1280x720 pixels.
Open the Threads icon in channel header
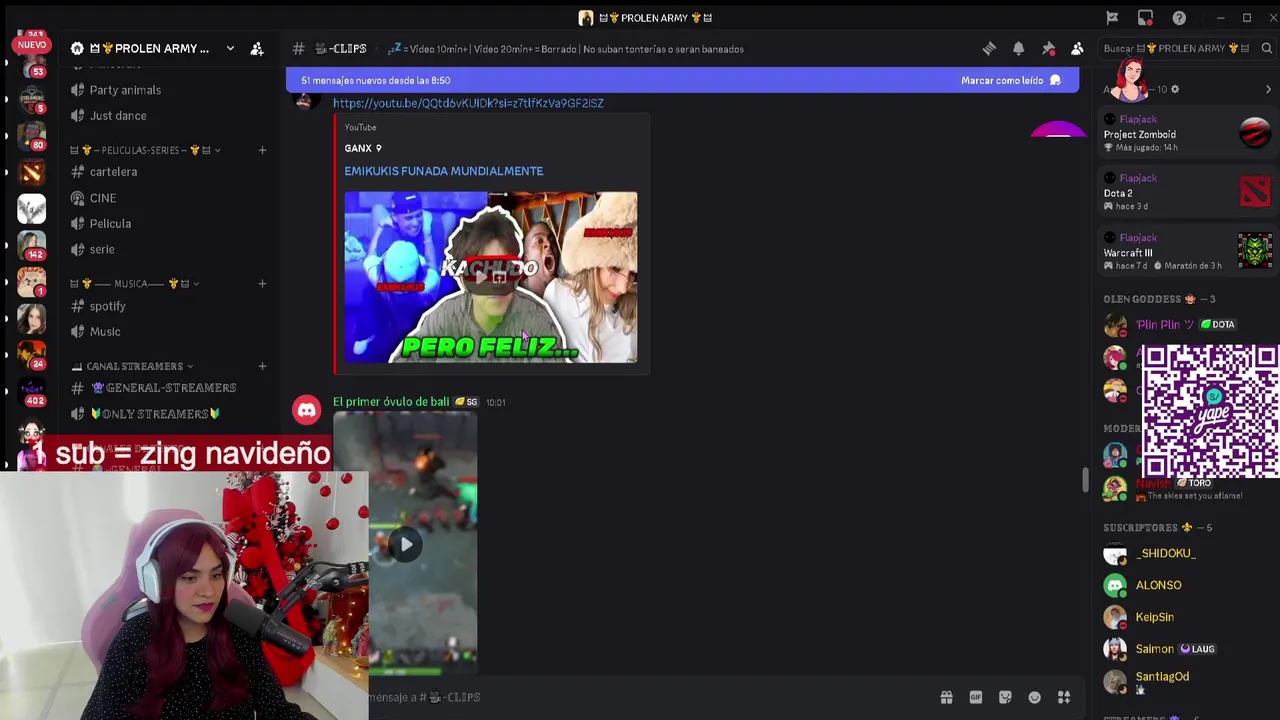click(x=989, y=48)
